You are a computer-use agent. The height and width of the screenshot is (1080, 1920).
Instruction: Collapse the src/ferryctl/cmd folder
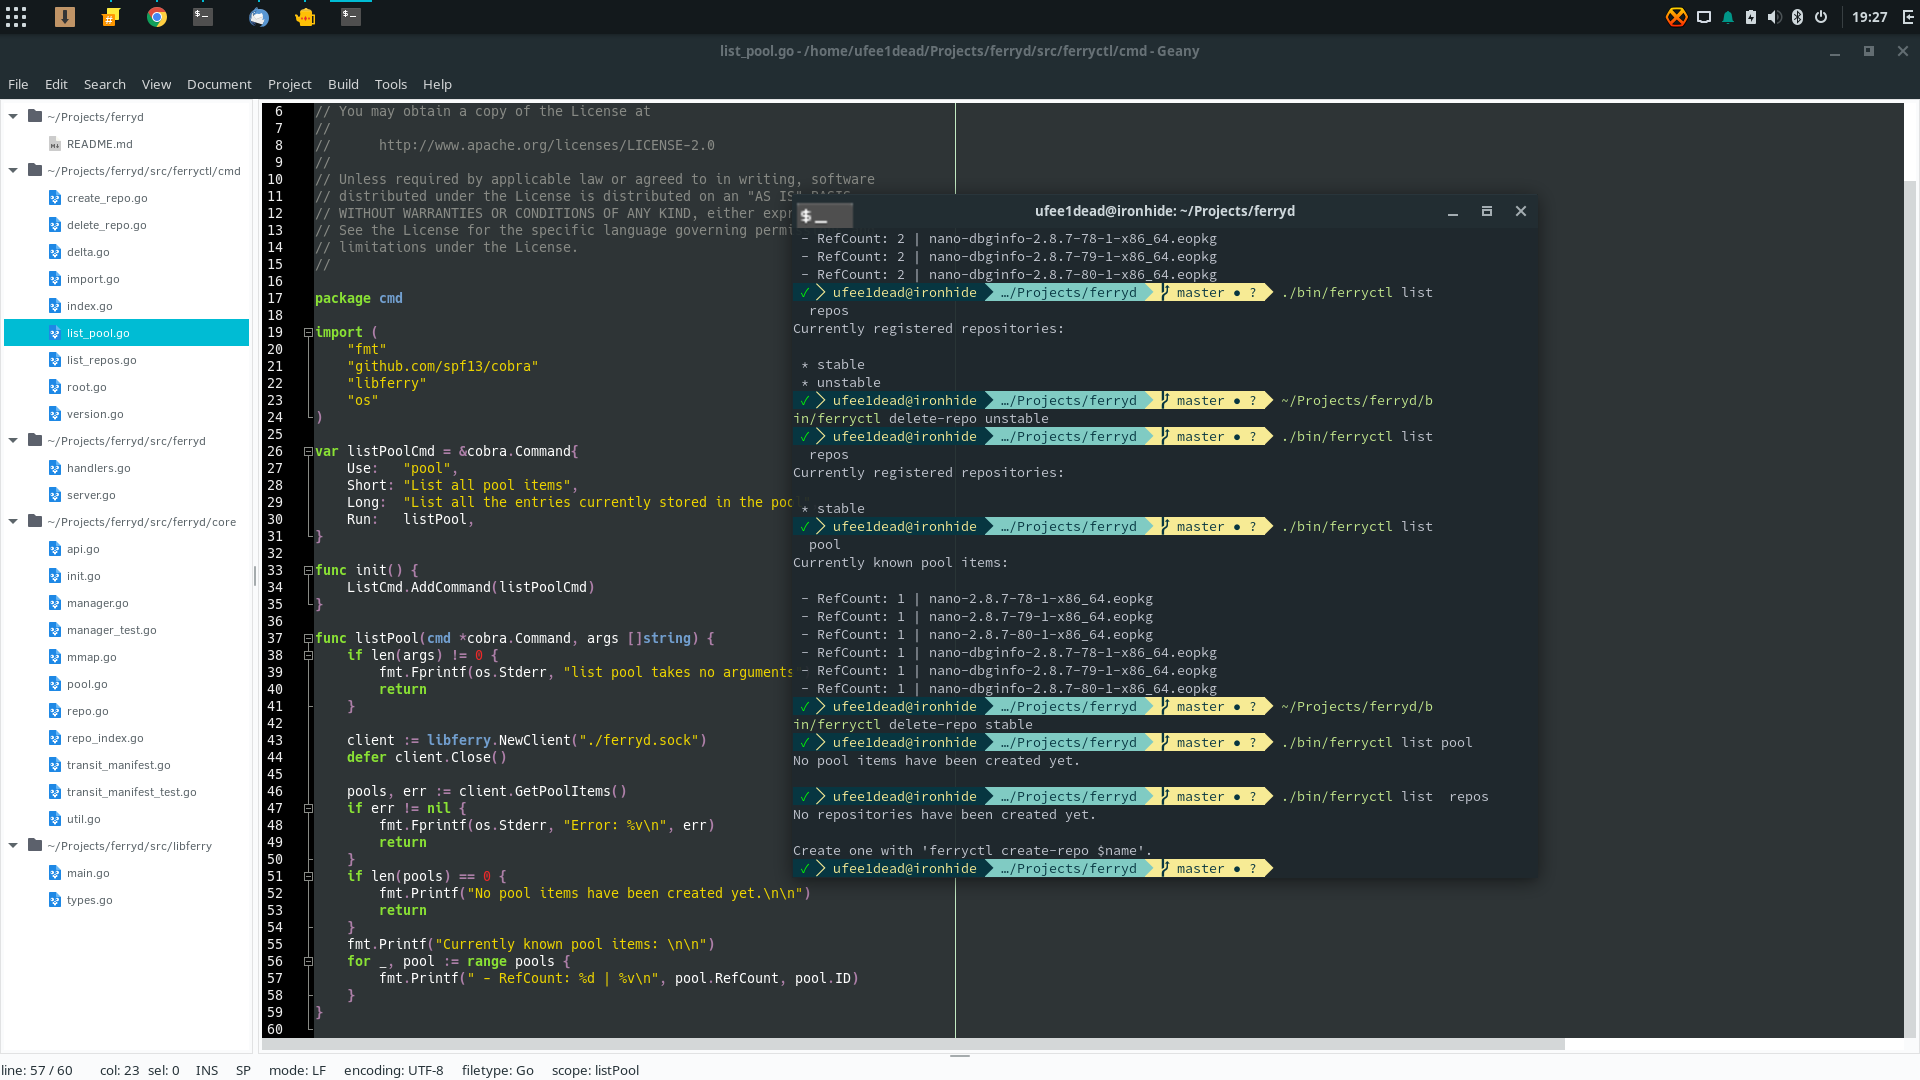[x=13, y=170]
